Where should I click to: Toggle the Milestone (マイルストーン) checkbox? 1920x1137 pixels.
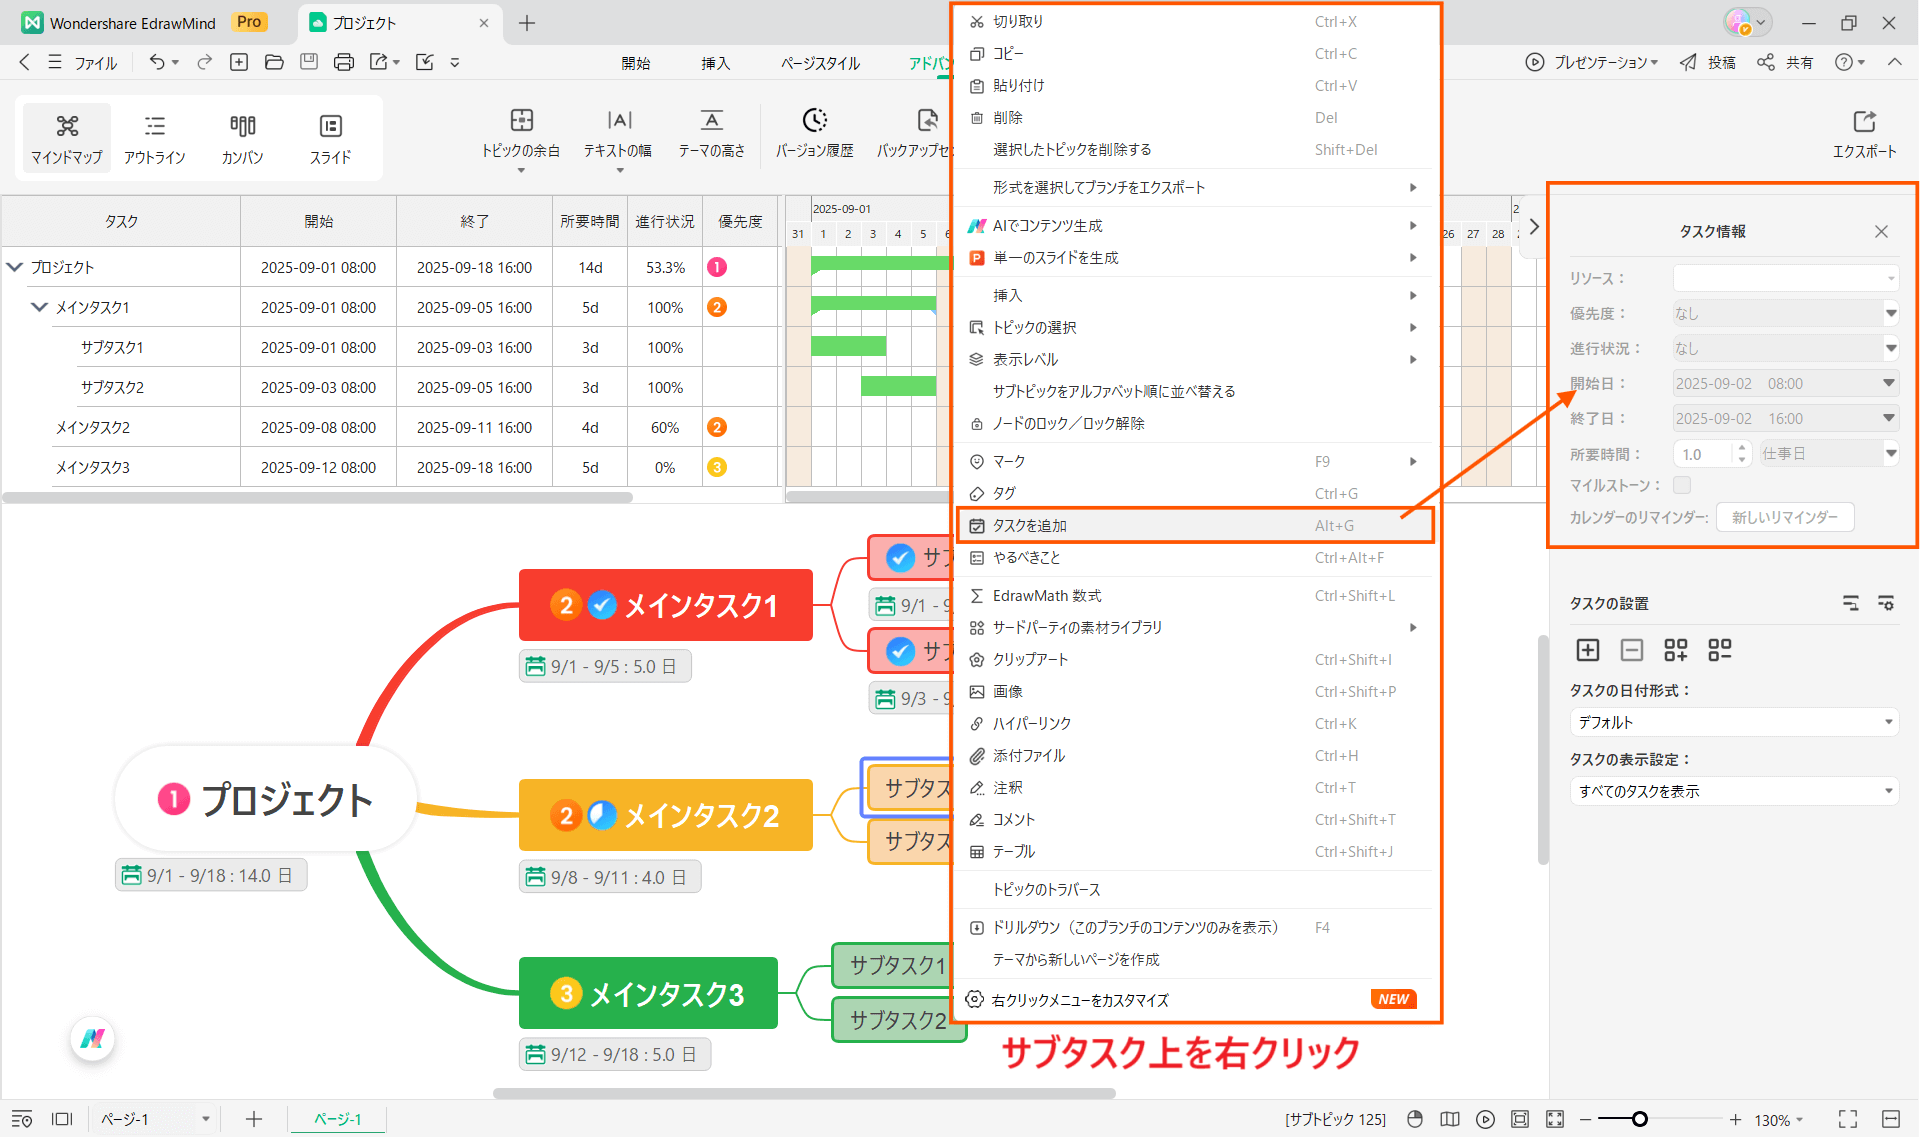pos(1682,485)
